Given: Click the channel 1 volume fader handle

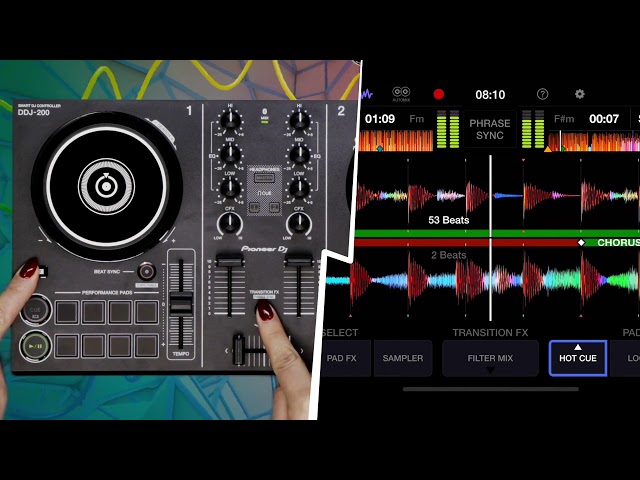Looking at the screenshot, I should (x=230, y=260).
